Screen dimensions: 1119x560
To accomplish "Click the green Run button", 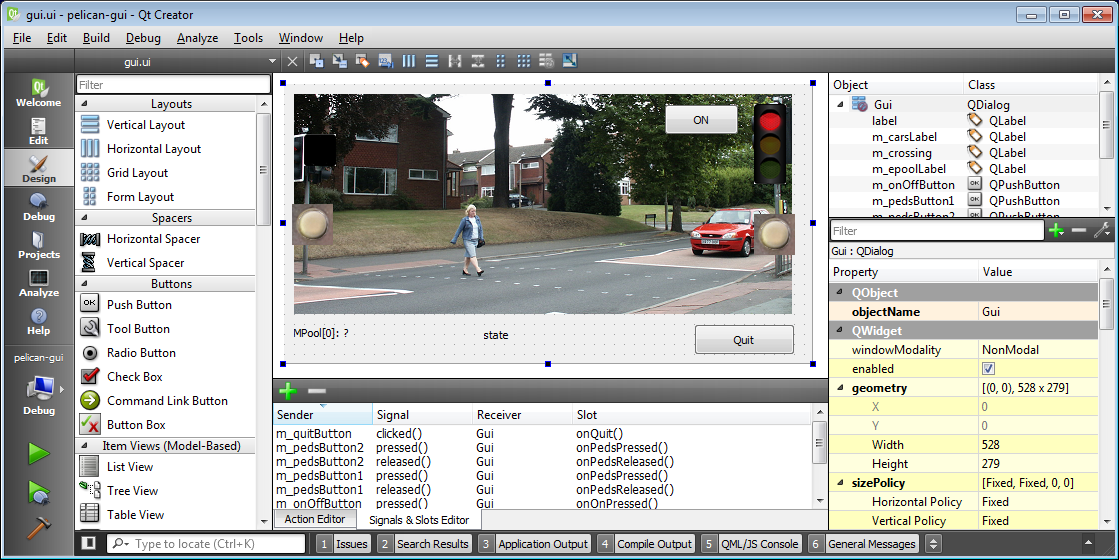I will pos(38,454).
